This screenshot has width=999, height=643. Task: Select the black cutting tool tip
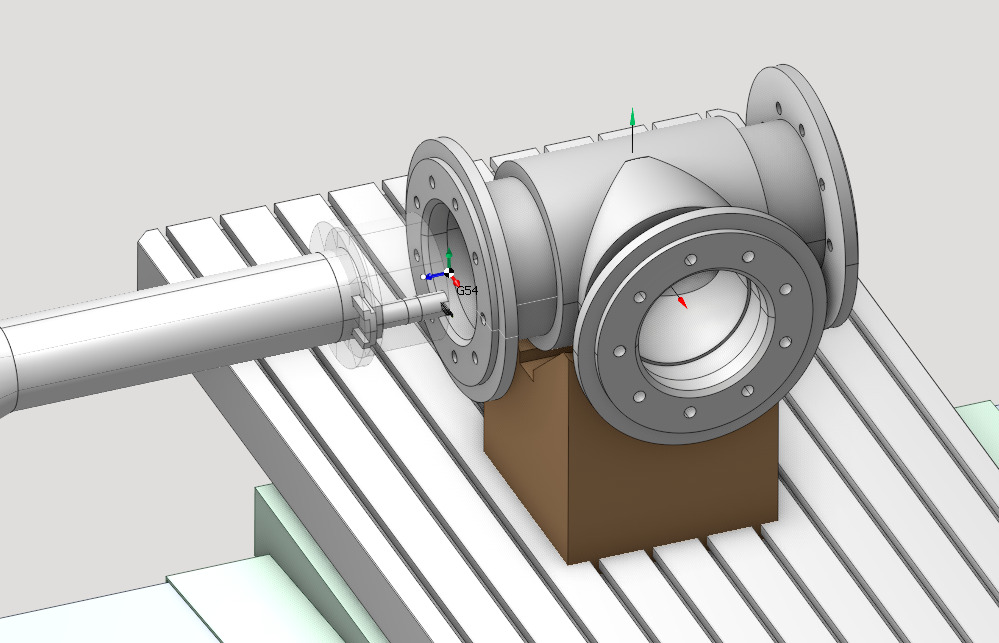tap(446, 313)
